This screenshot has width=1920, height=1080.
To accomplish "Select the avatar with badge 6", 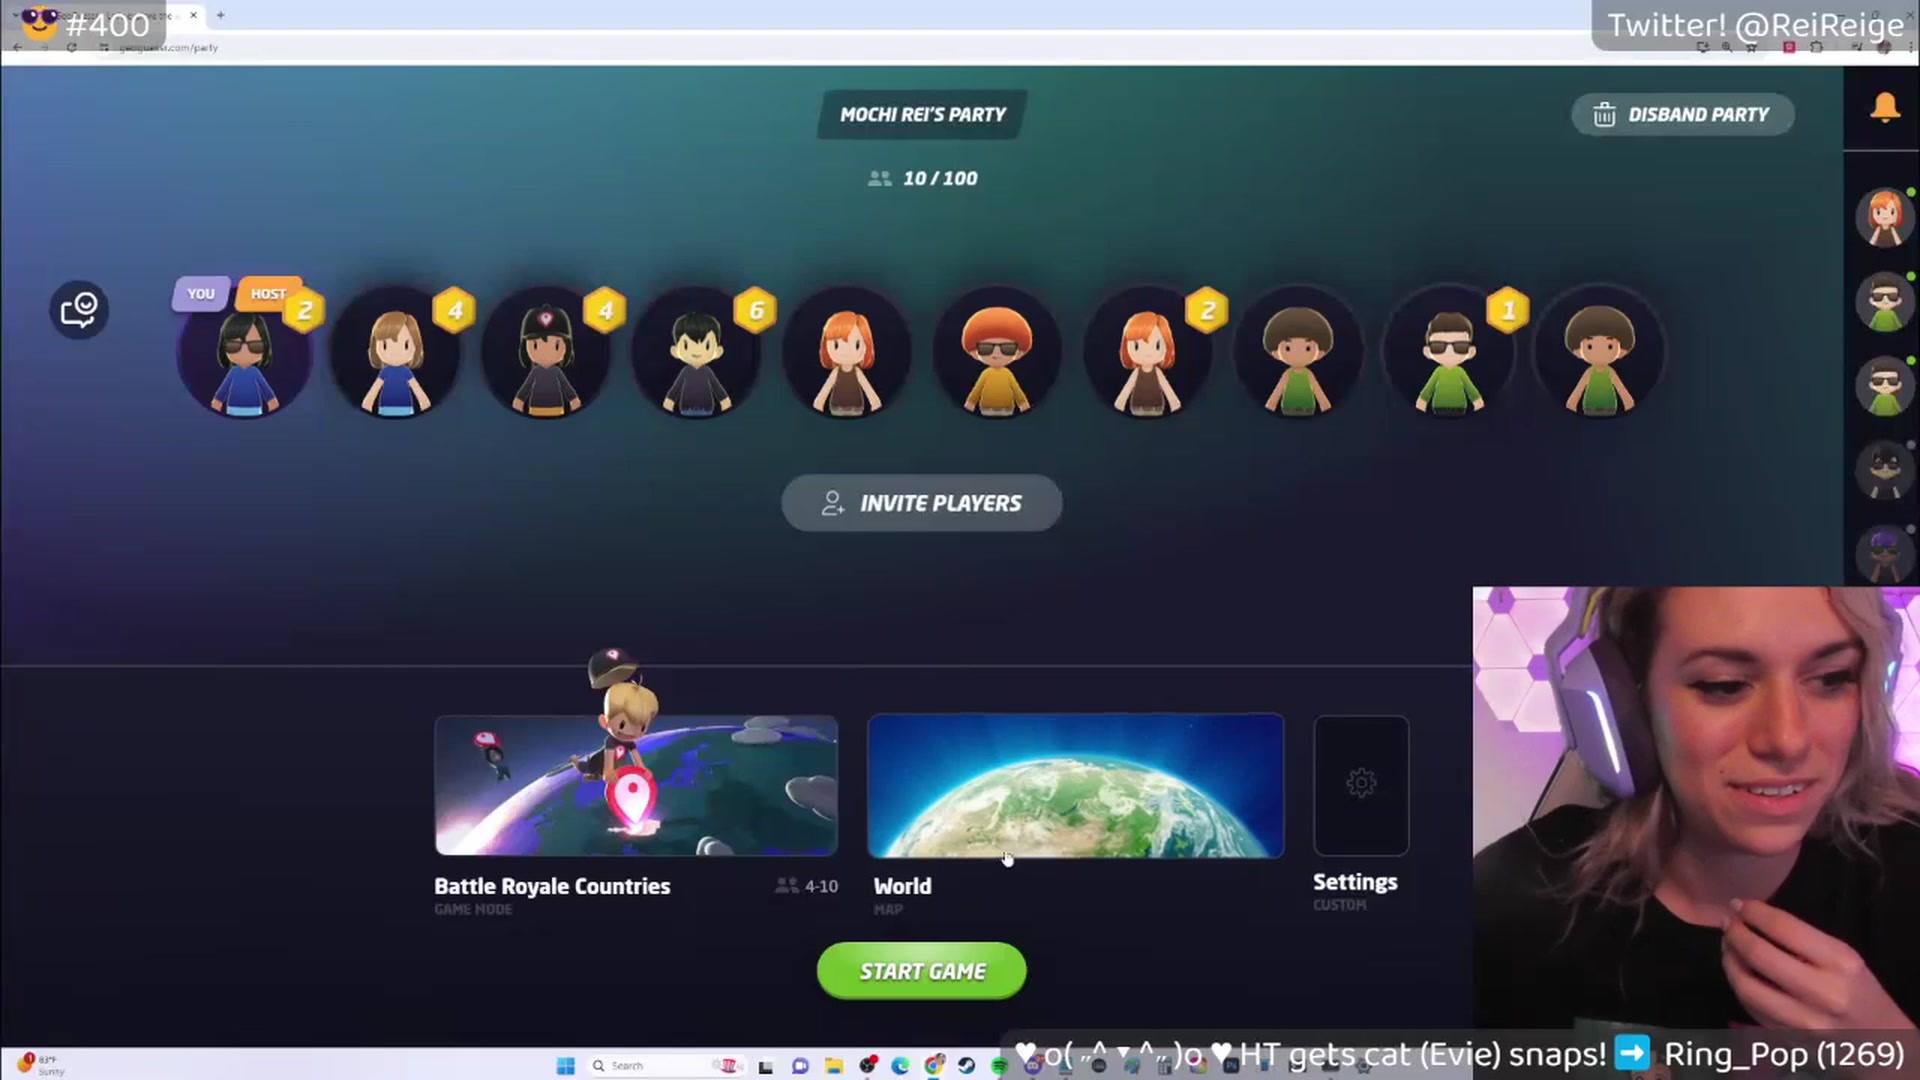I will click(696, 352).
